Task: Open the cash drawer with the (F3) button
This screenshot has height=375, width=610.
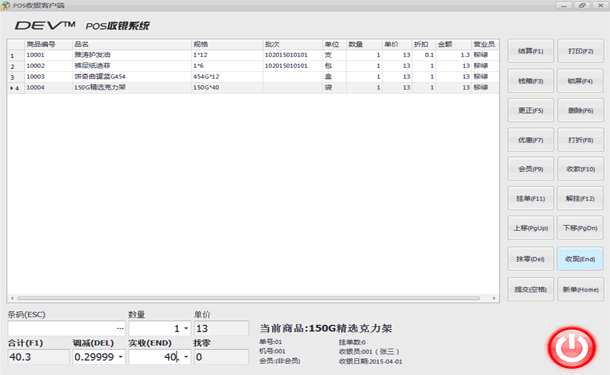Action: tap(530, 81)
